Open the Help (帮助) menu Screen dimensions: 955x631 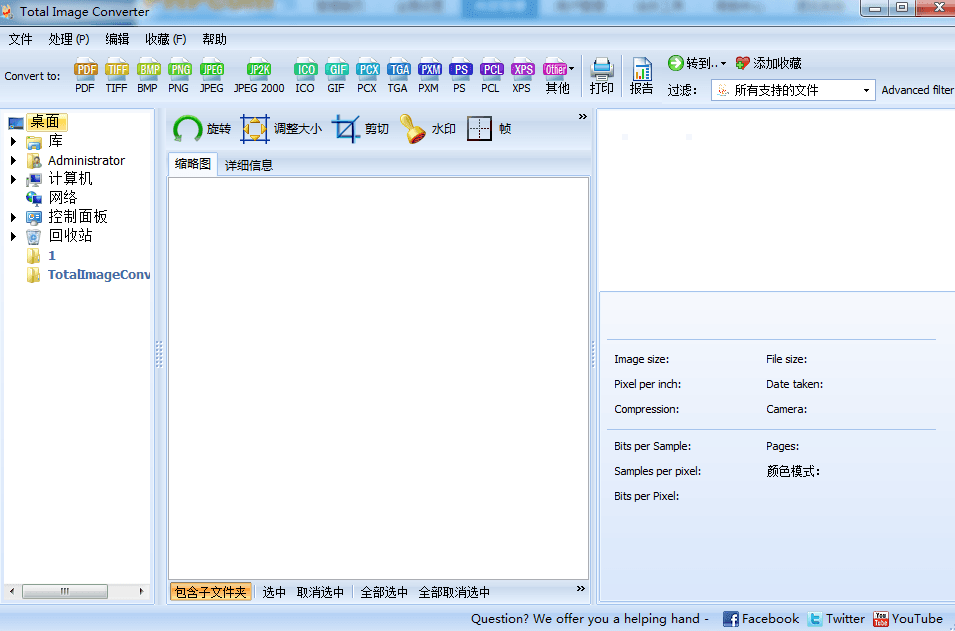(214, 40)
